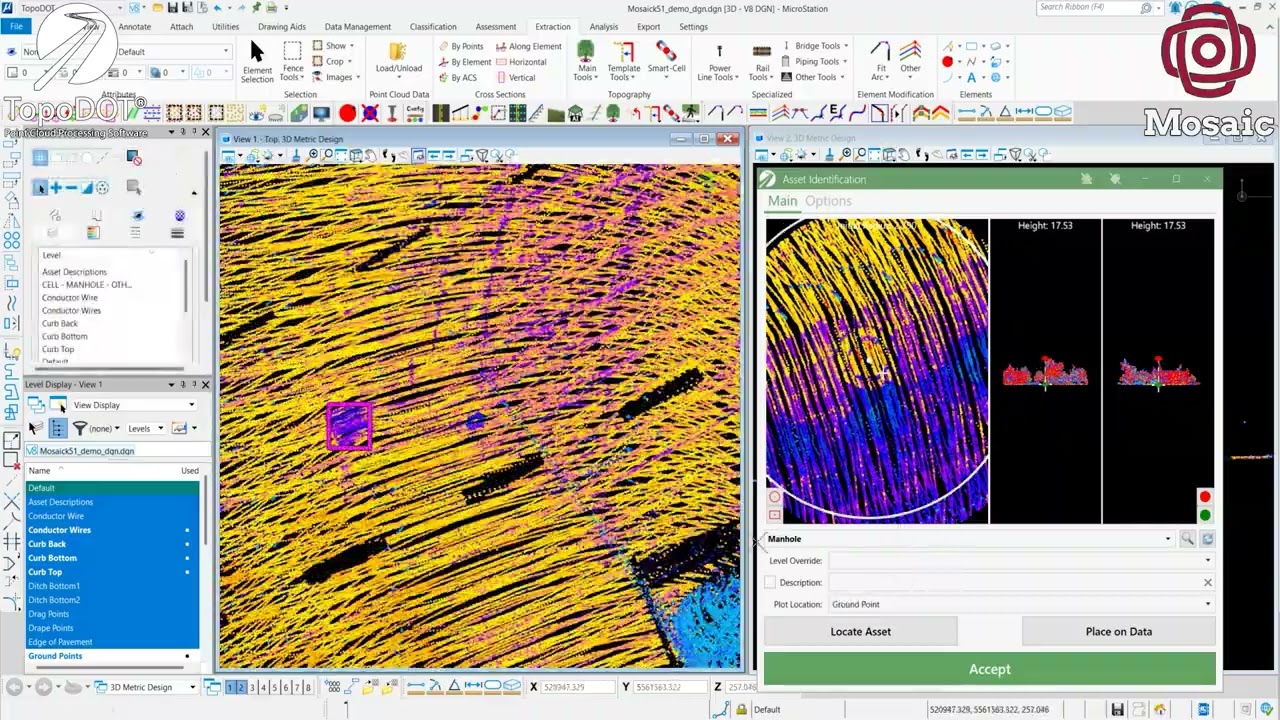Click the red circle below profile view
The width and height of the screenshot is (1280, 720).
point(1205,497)
